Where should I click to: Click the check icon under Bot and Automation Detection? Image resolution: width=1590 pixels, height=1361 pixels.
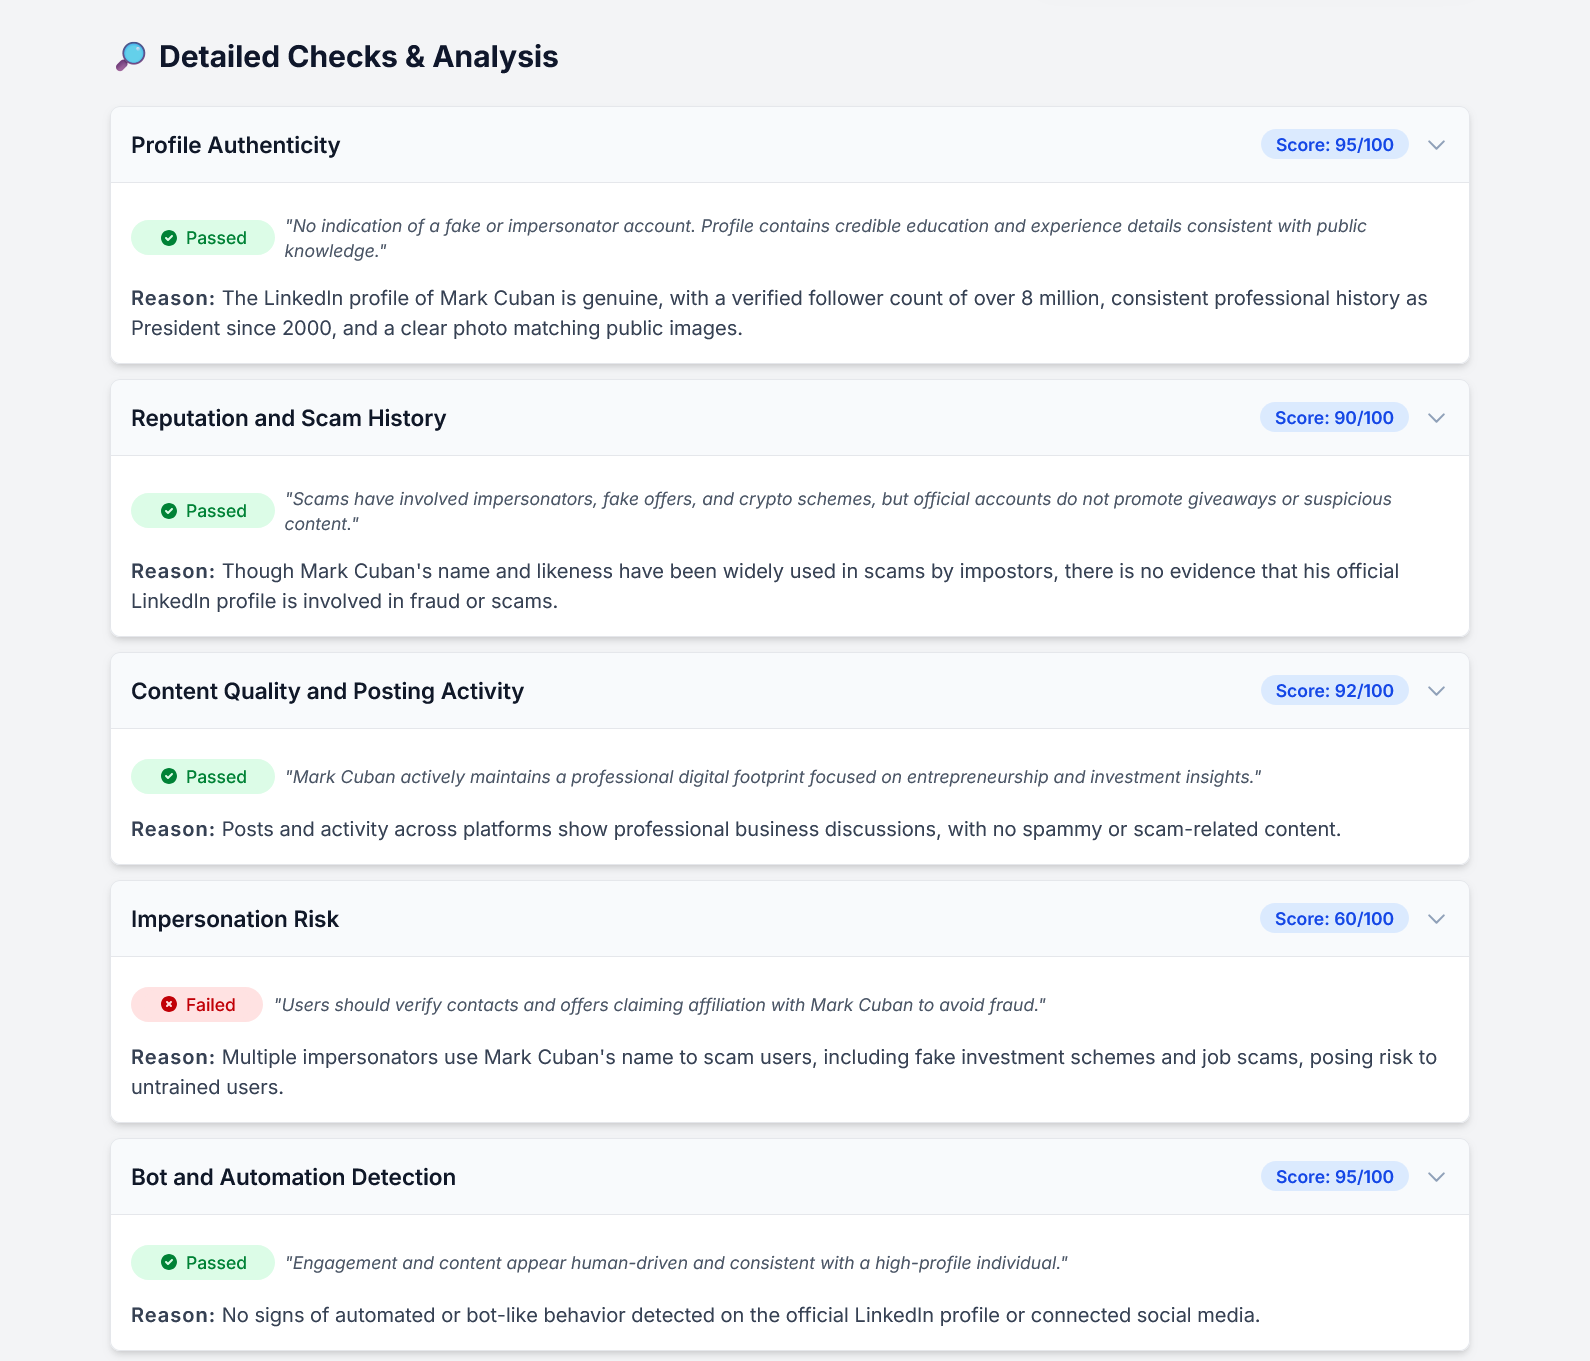point(170,1262)
